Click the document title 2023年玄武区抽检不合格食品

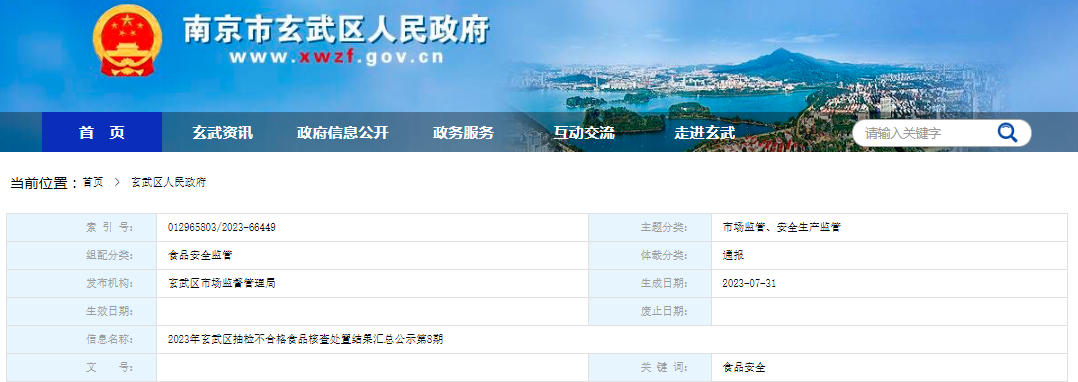(x=305, y=339)
